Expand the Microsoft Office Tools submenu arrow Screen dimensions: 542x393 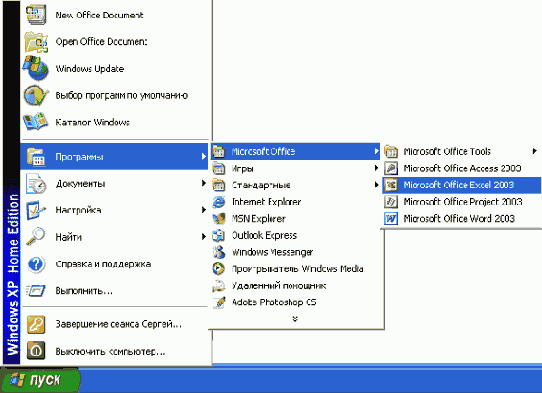534,151
